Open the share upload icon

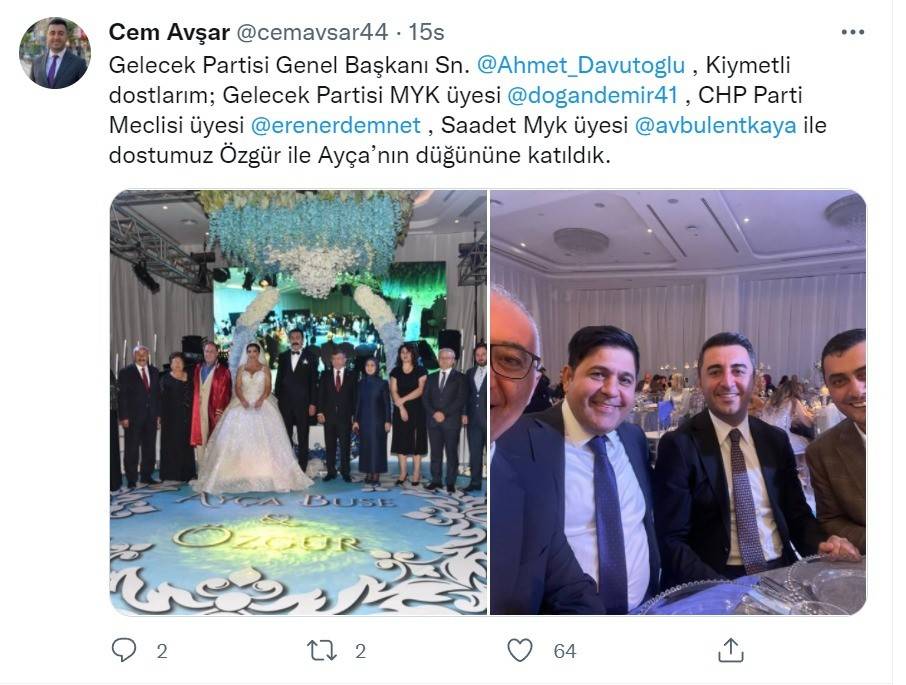click(730, 650)
